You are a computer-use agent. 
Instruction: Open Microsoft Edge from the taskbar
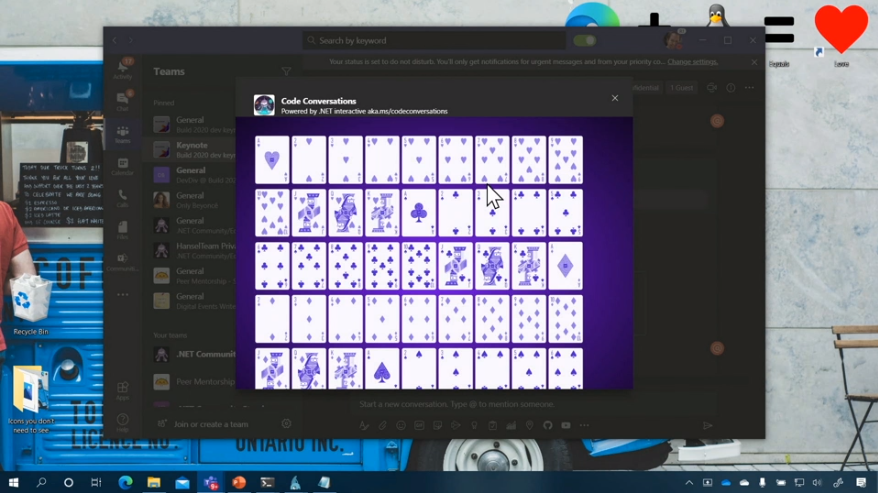(x=125, y=482)
